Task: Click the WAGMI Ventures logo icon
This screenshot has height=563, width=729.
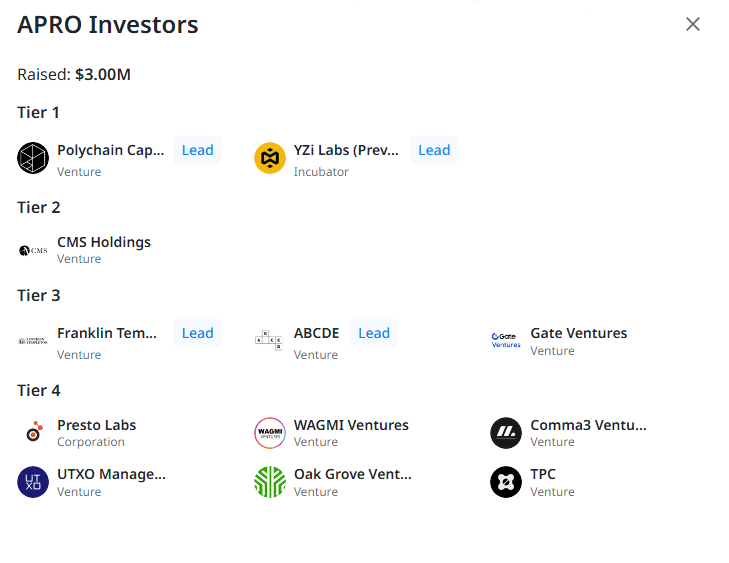Action: pyautogui.click(x=270, y=433)
